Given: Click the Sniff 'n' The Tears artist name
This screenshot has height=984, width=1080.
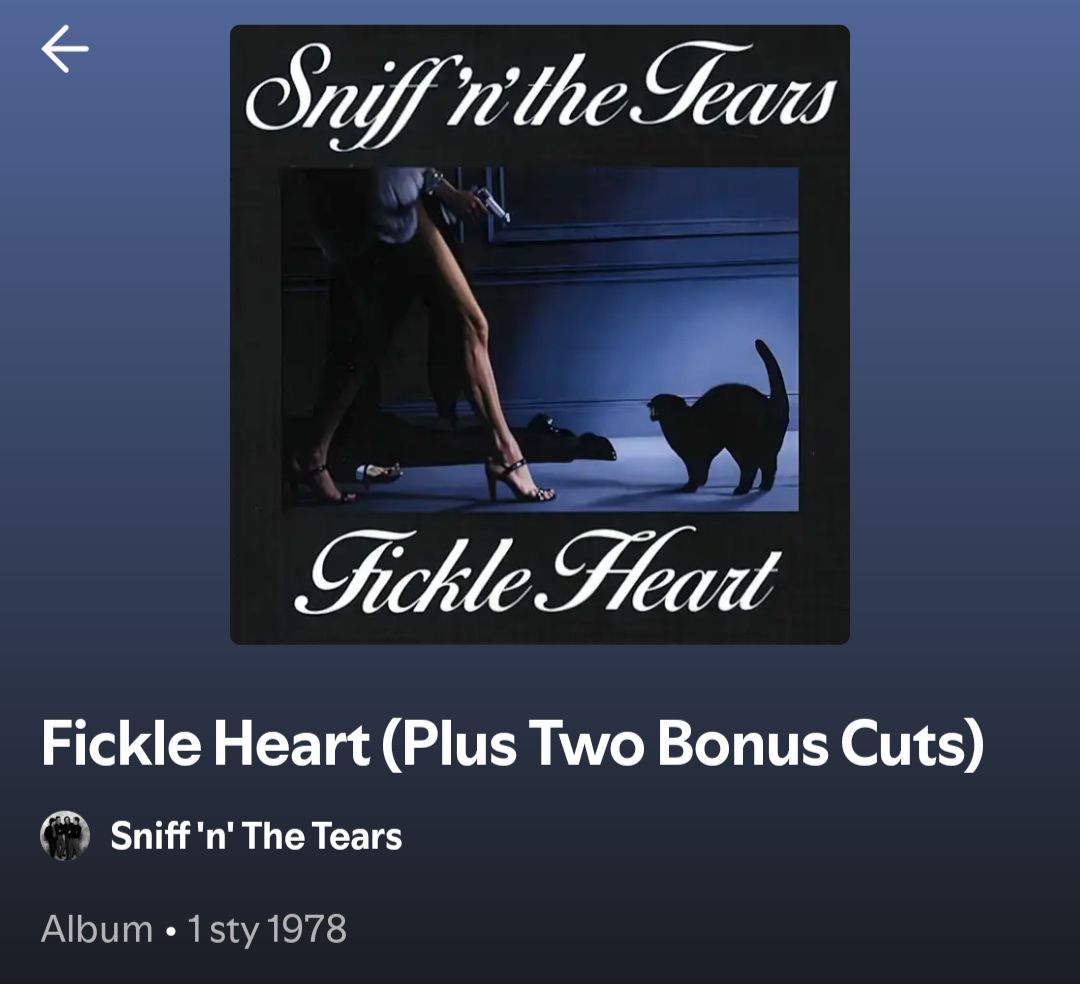Looking at the screenshot, I should (x=256, y=836).
